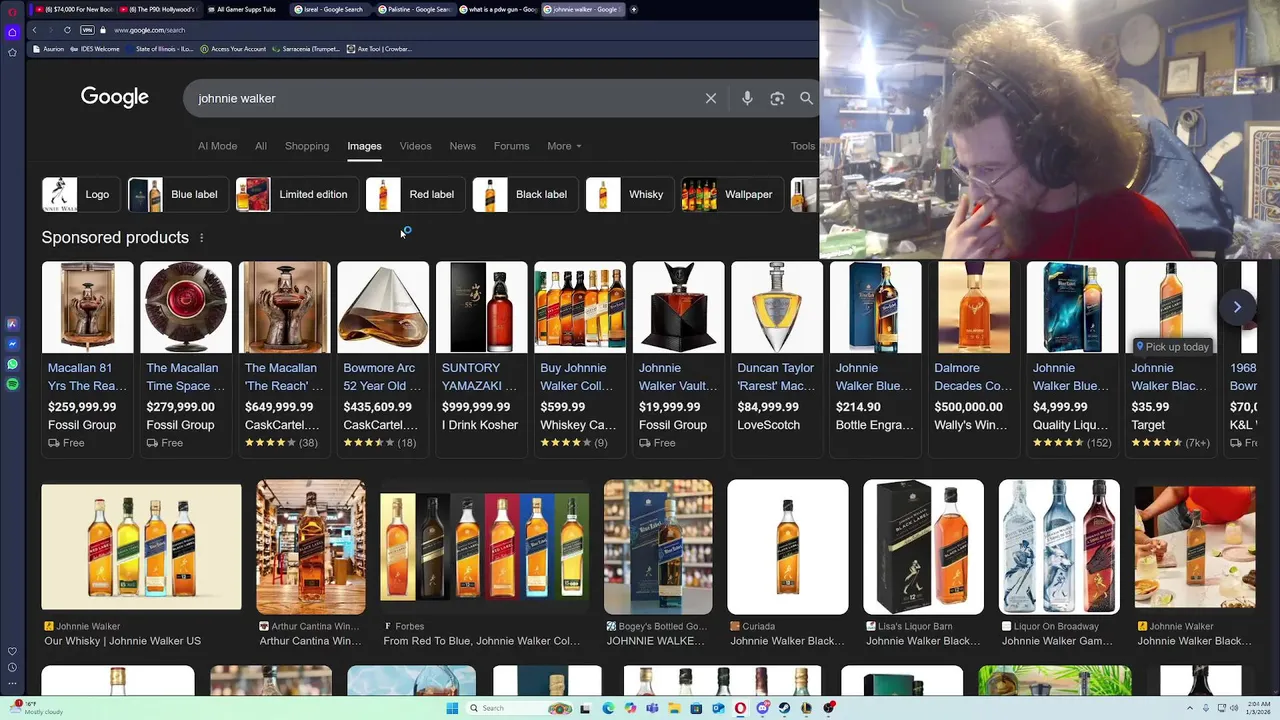Switch to the All results tab
Screen dimensions: 1280x720
(x=260, y=146)
